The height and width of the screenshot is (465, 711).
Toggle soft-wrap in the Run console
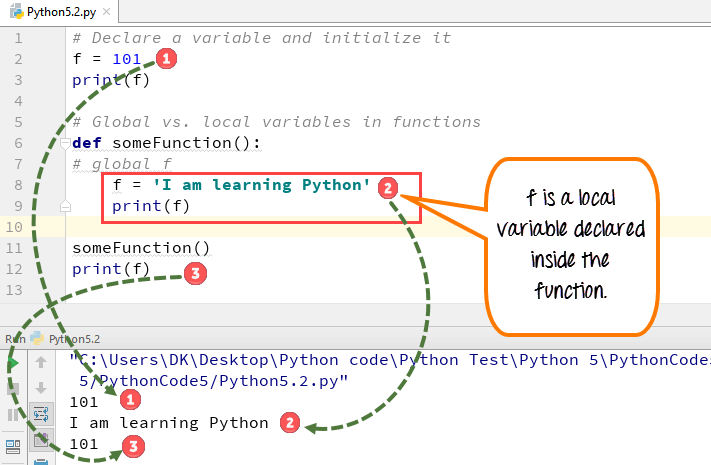(41, 413)
